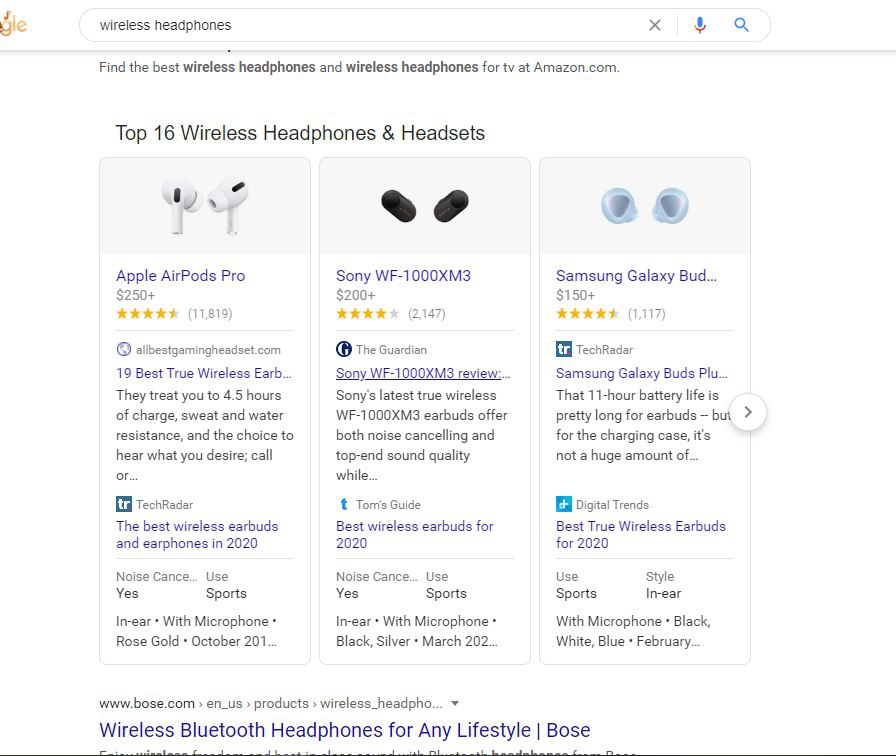This screenshot has height=756, width=896.
Task: Open 'Samsung Galaxy Buds Plu...' TechRadar article
Action: (x=642, y=373)
